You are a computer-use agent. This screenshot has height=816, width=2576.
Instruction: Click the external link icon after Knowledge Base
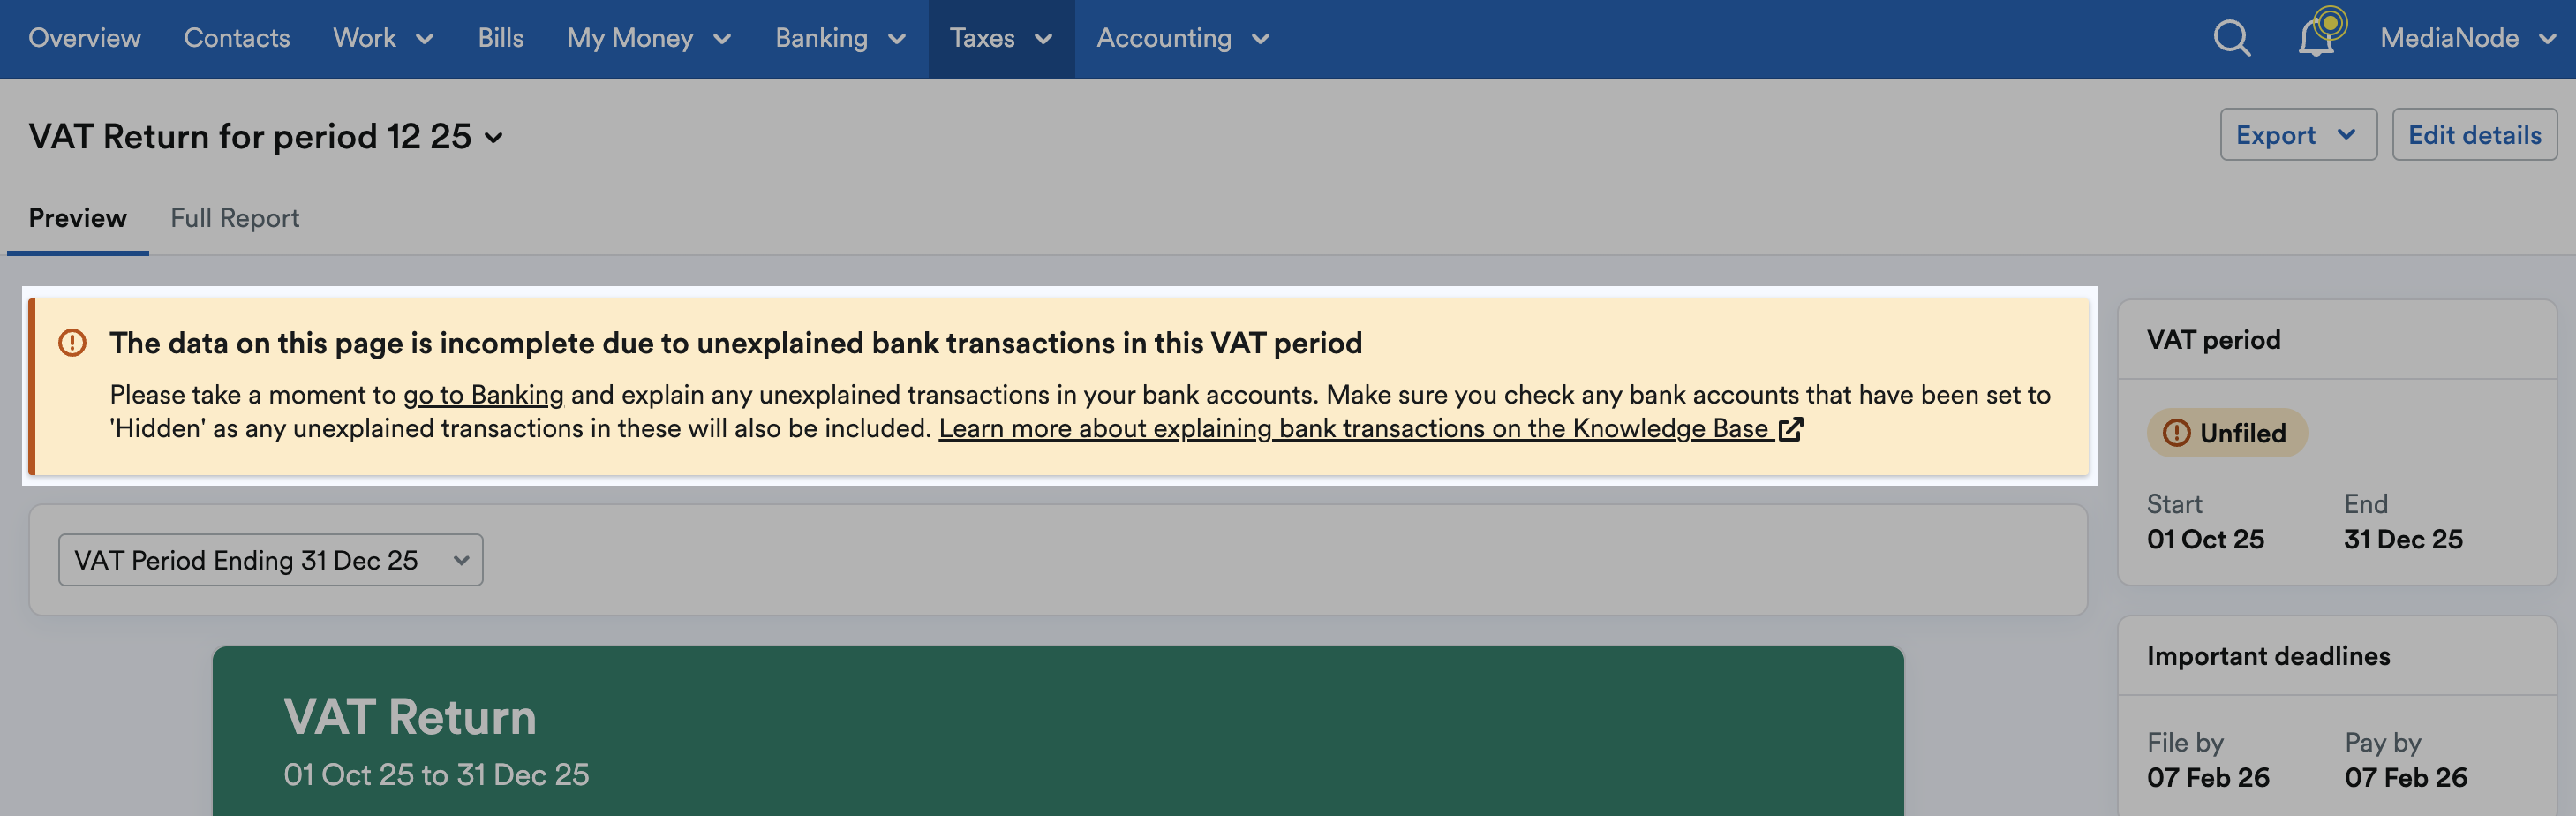[x=1791, y=429]
